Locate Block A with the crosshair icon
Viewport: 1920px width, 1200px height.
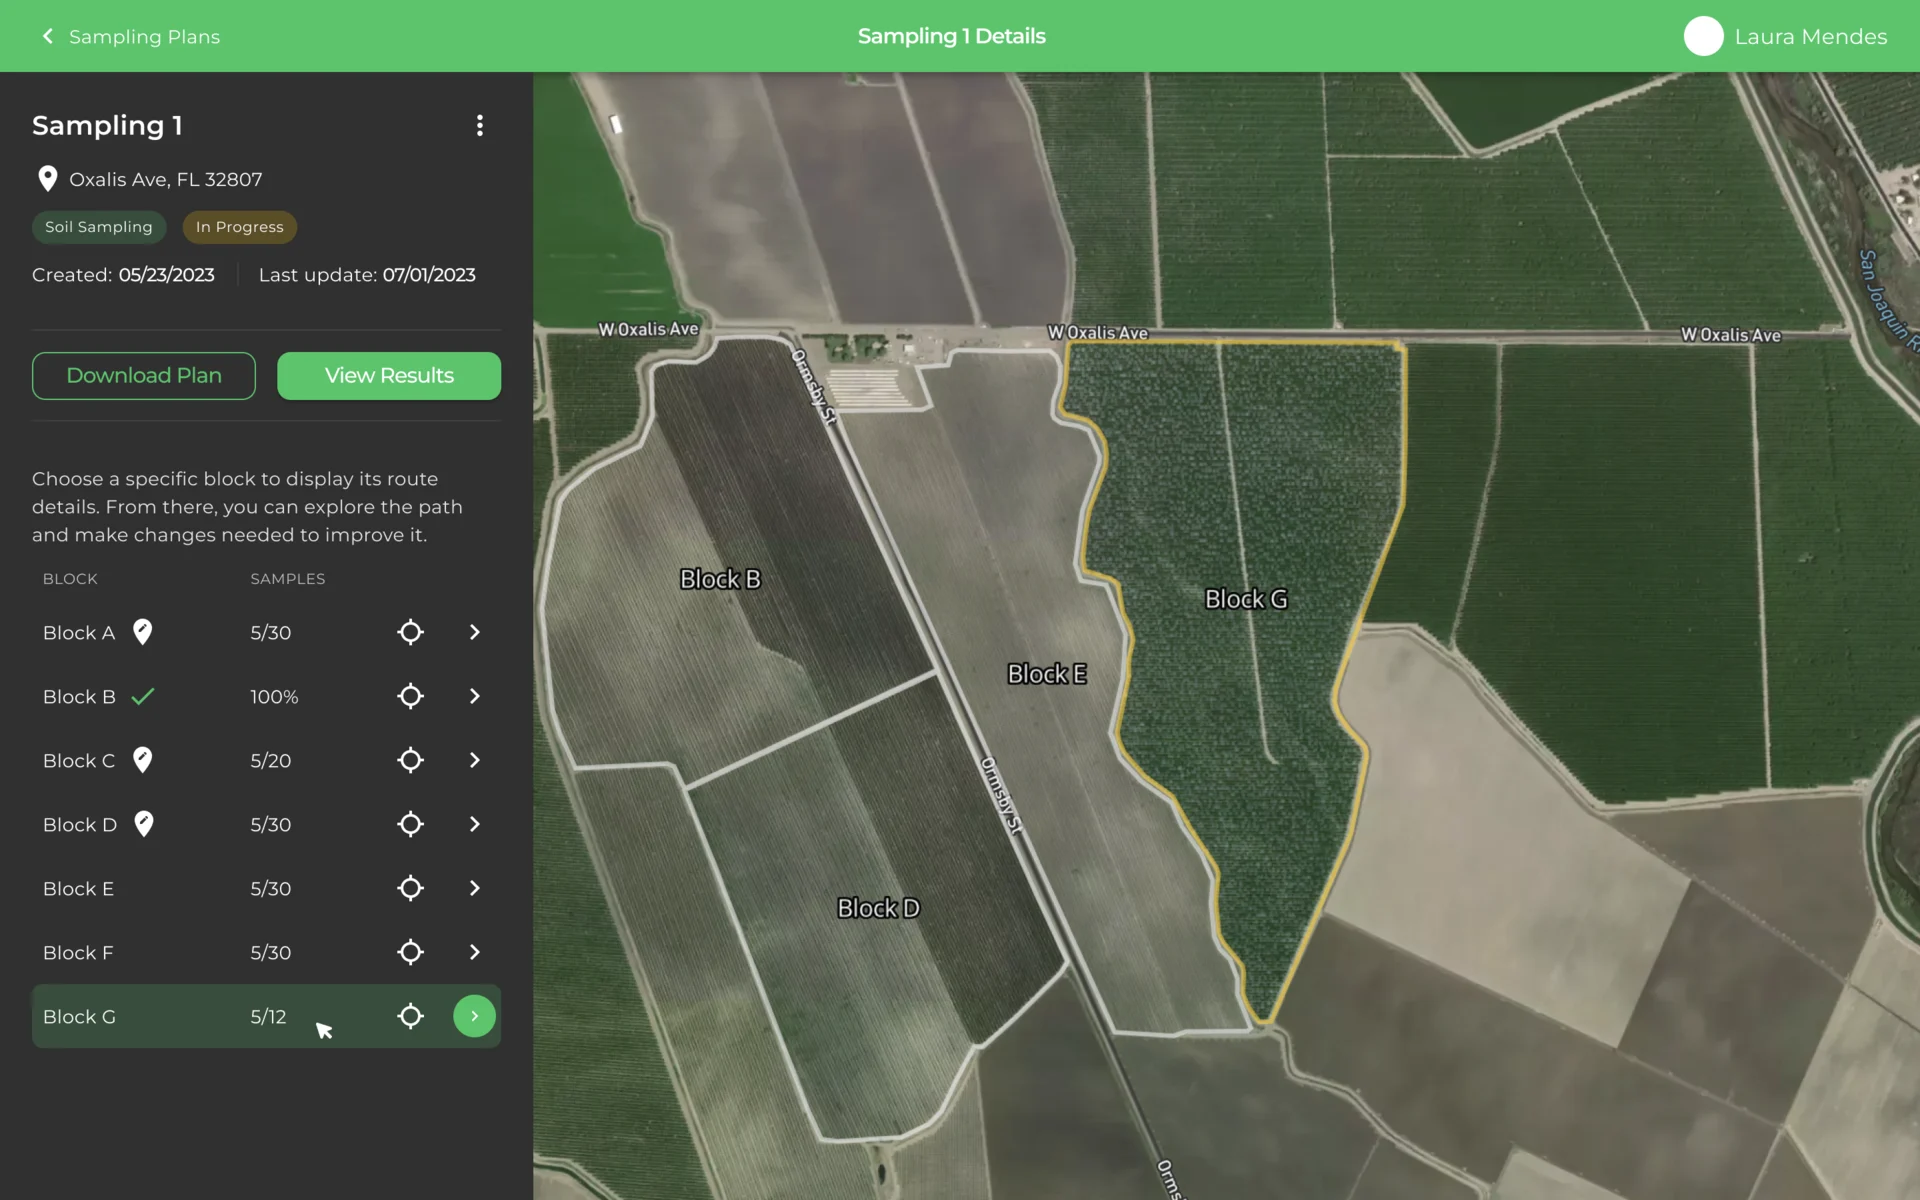[410, 632]
